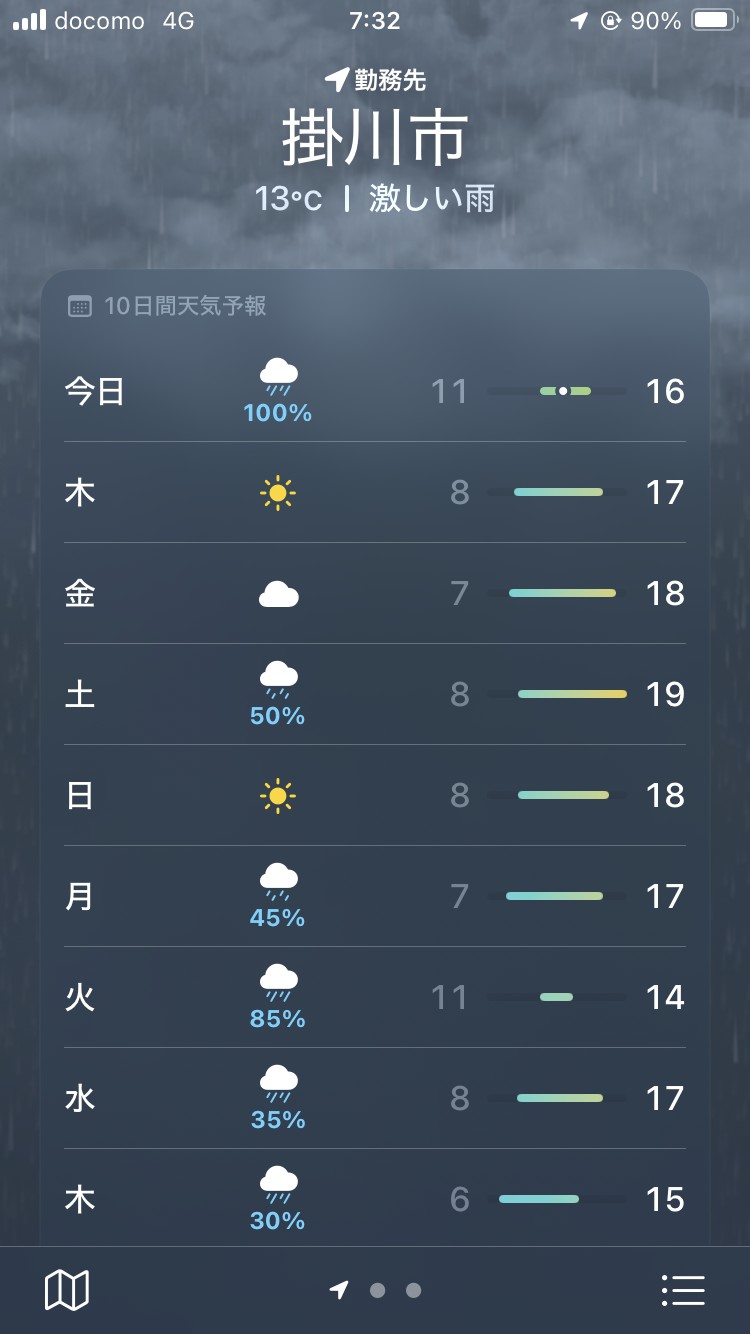Switch to the second city page dot
This screenshot has width=750, height=1334.
[377, 1290]
